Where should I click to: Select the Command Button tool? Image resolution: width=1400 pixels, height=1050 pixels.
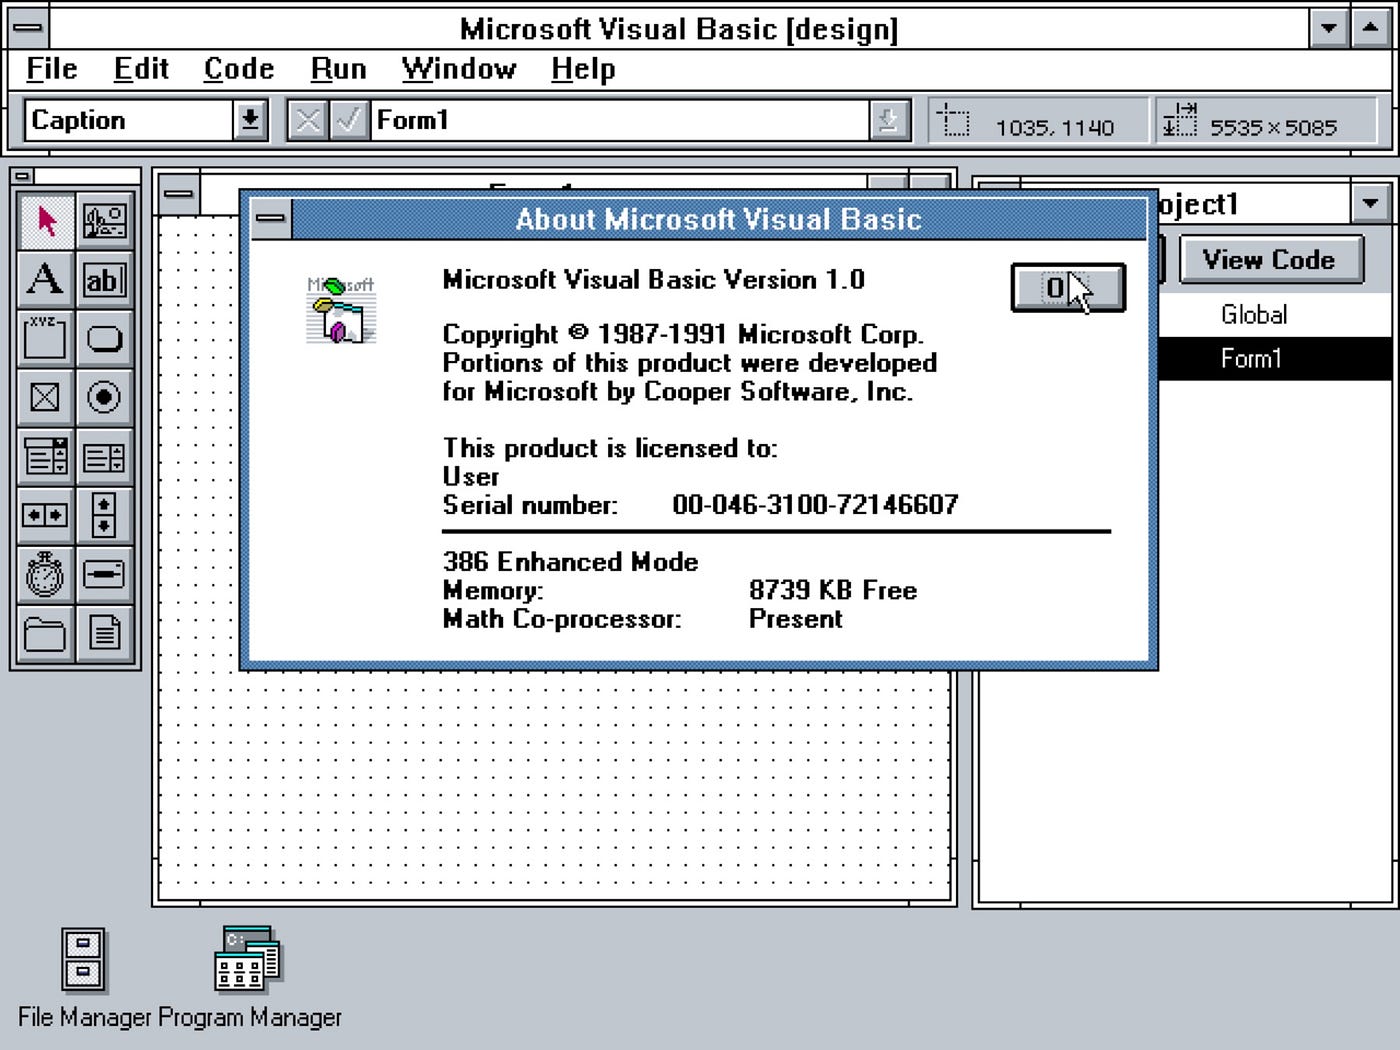coord(105,338)
